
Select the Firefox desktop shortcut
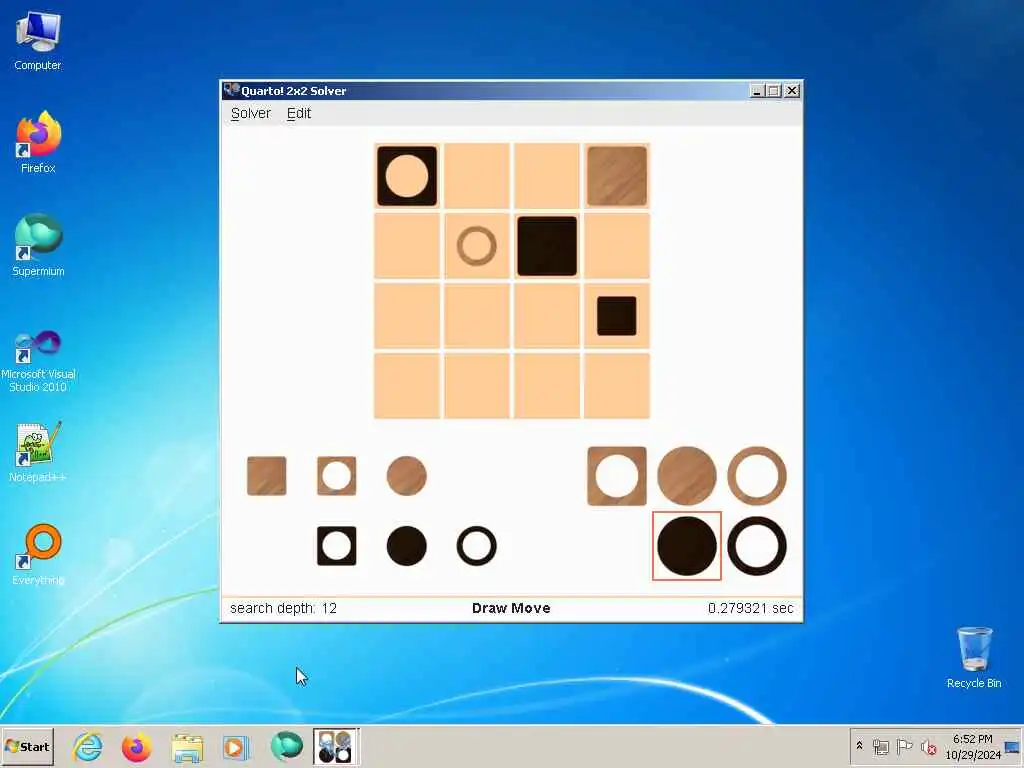coord(38,142)
